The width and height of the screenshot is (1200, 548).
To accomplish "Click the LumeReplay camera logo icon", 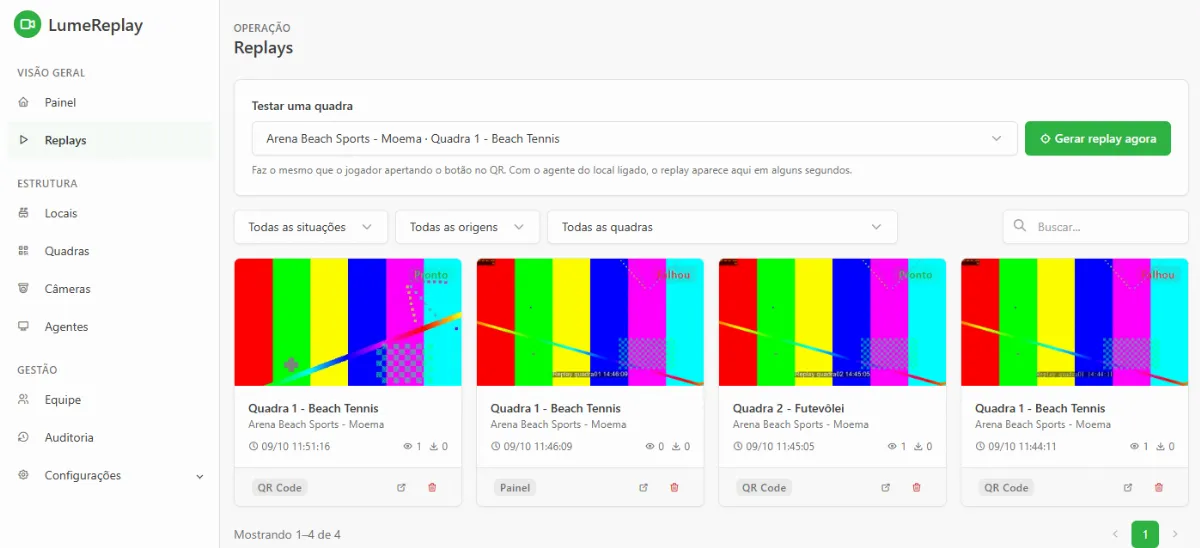I will pos(27,25).
